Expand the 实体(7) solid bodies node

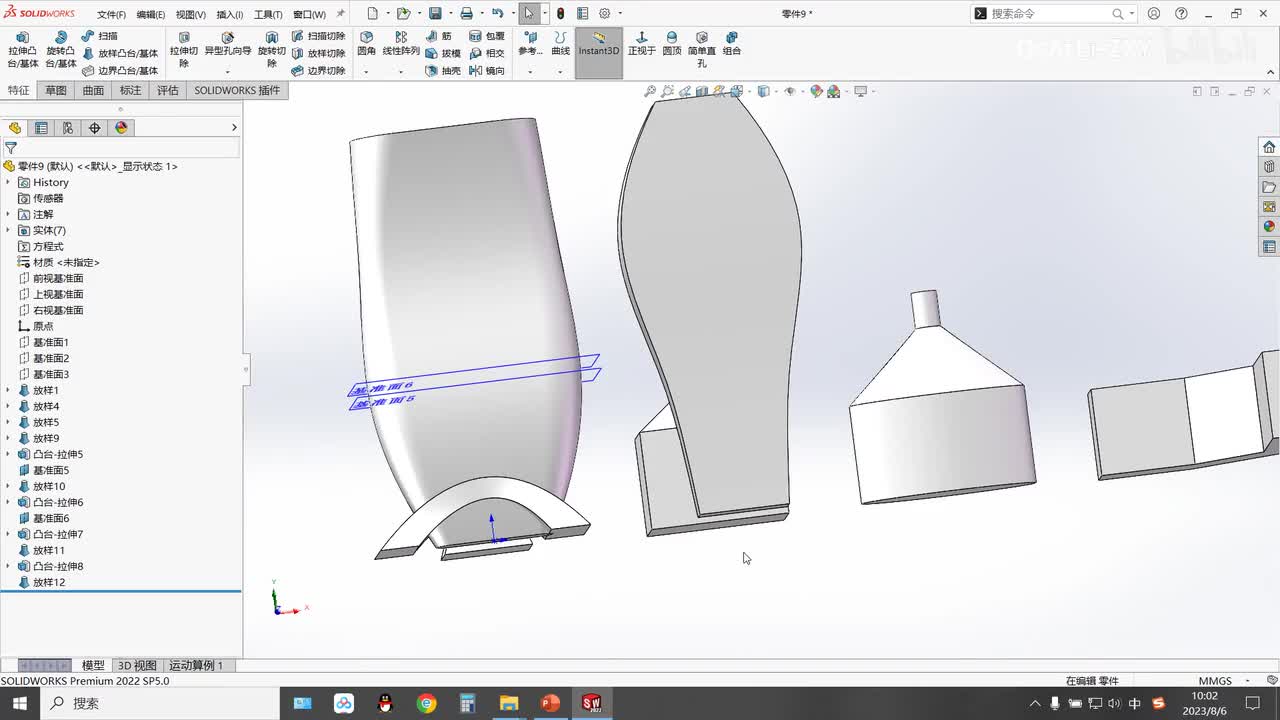(8, 231)
